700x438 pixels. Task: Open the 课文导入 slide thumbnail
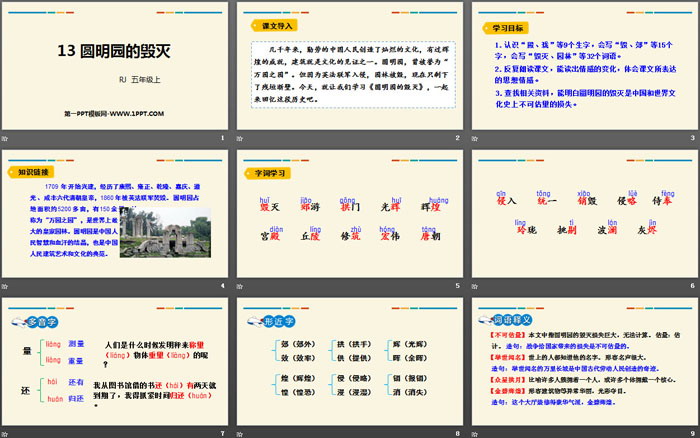pos(349,65)
